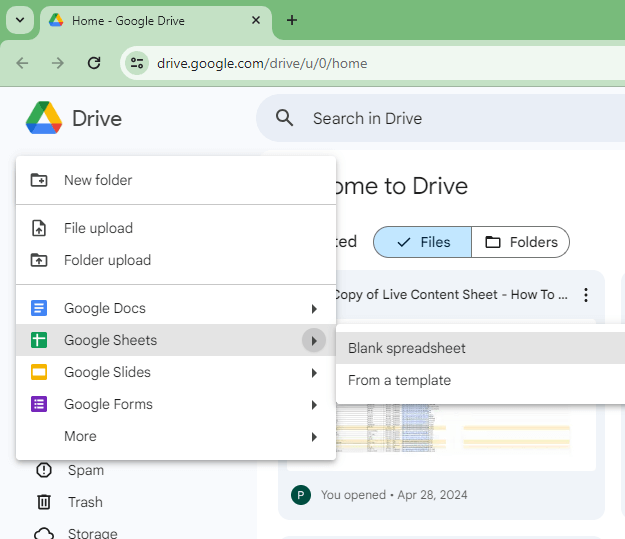Click the folder icon in Folders chip
The width and height of the screenshot is (625, 539).
(x=493, y=242)
